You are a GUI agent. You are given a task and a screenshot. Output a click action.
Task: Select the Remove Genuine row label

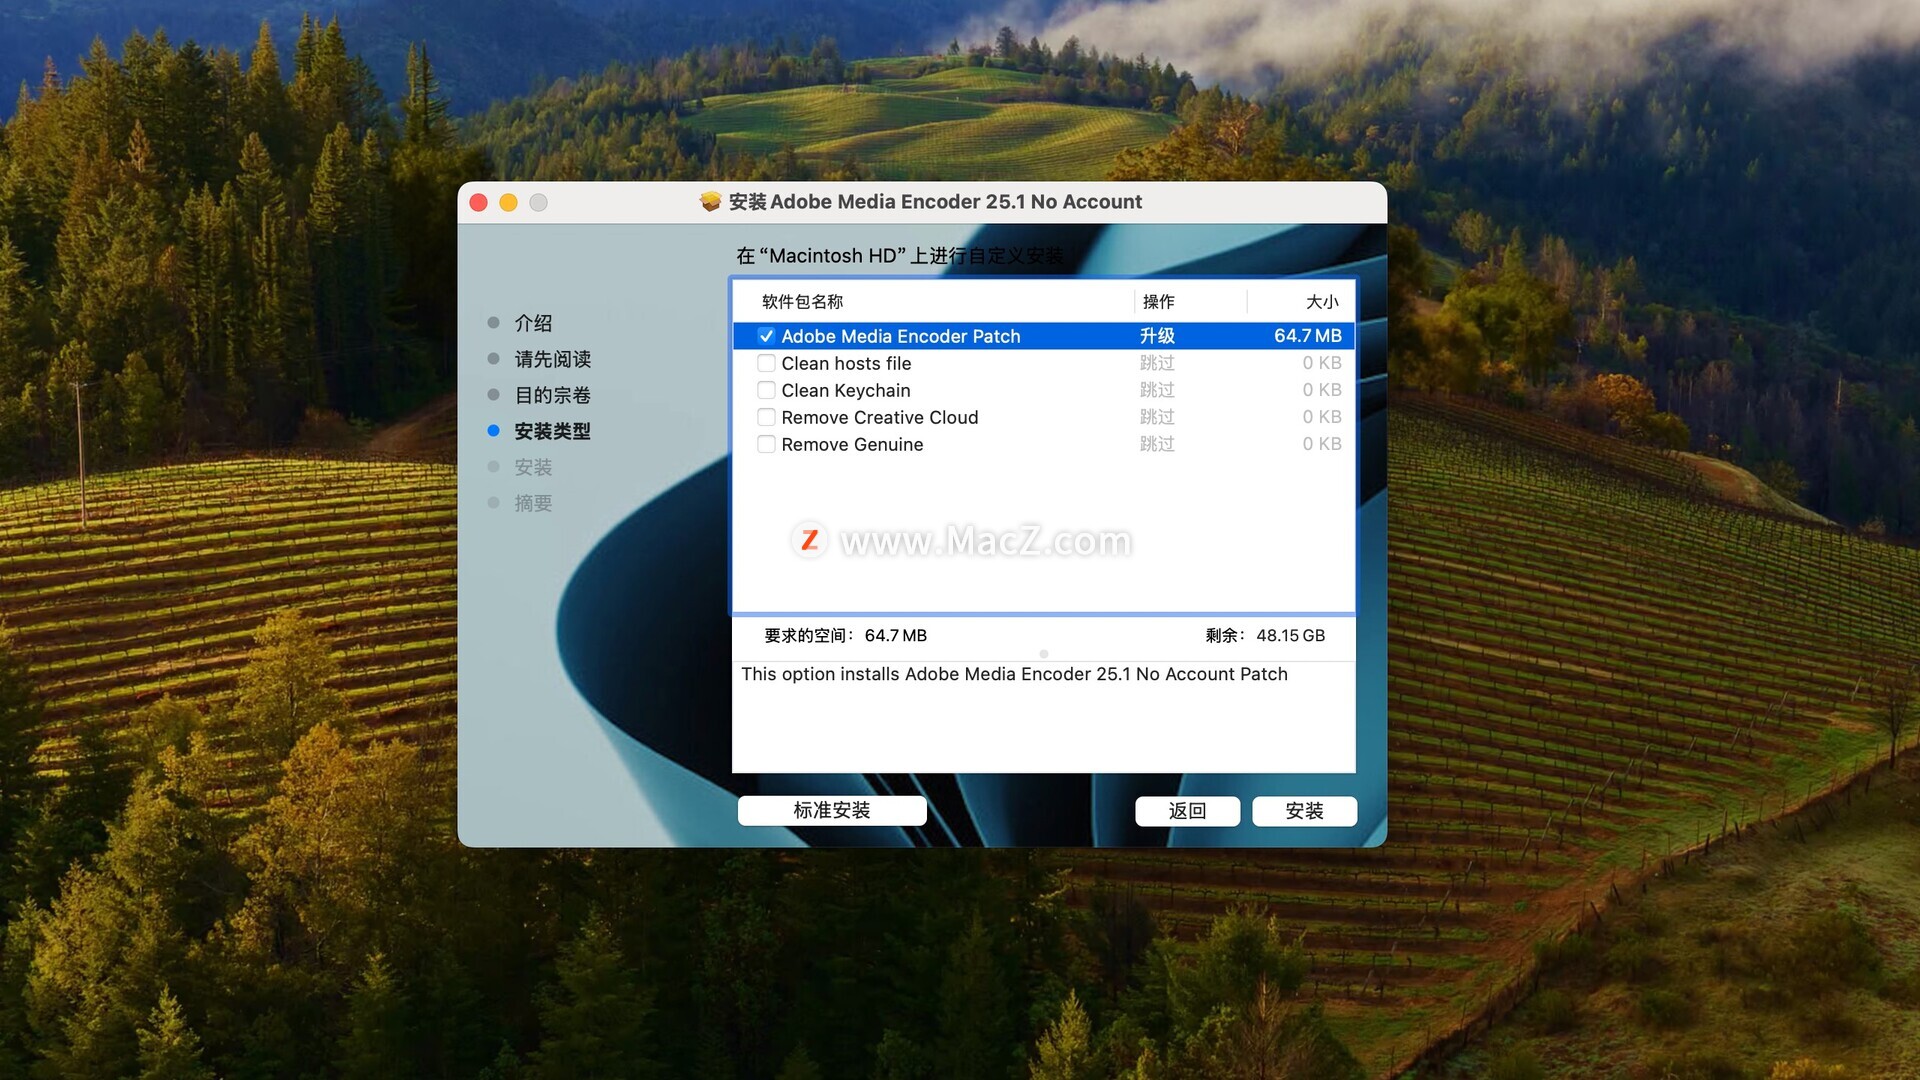pyautogui.click(x=852, y=444)
